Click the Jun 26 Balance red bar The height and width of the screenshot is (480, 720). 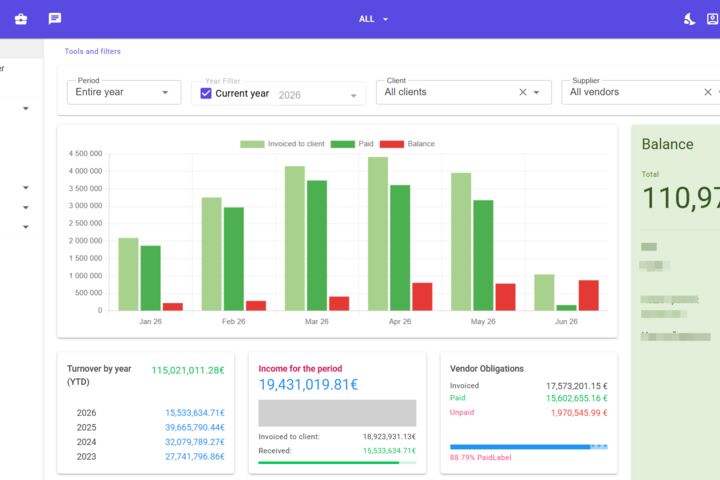click(589, 295)
